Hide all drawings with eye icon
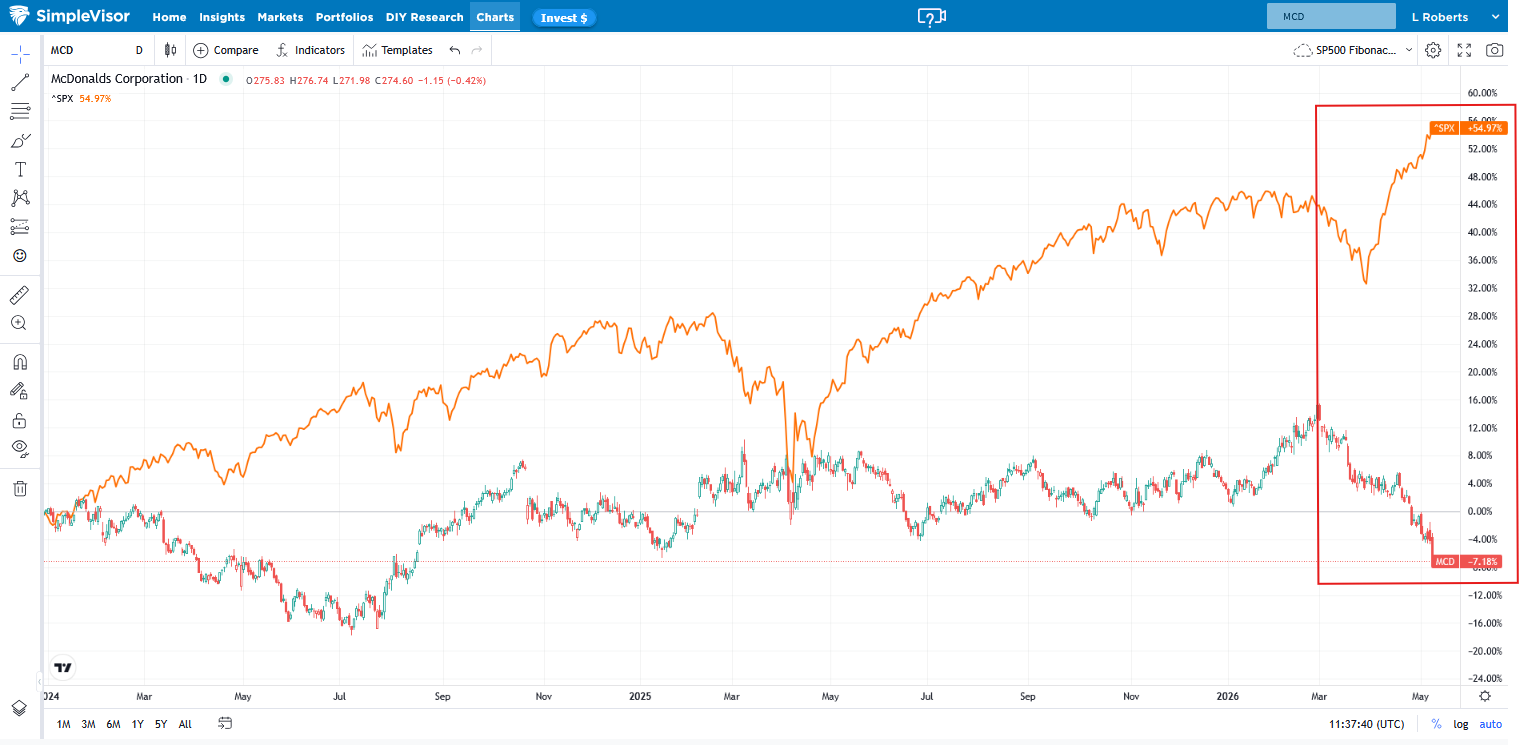 point(20,448)
